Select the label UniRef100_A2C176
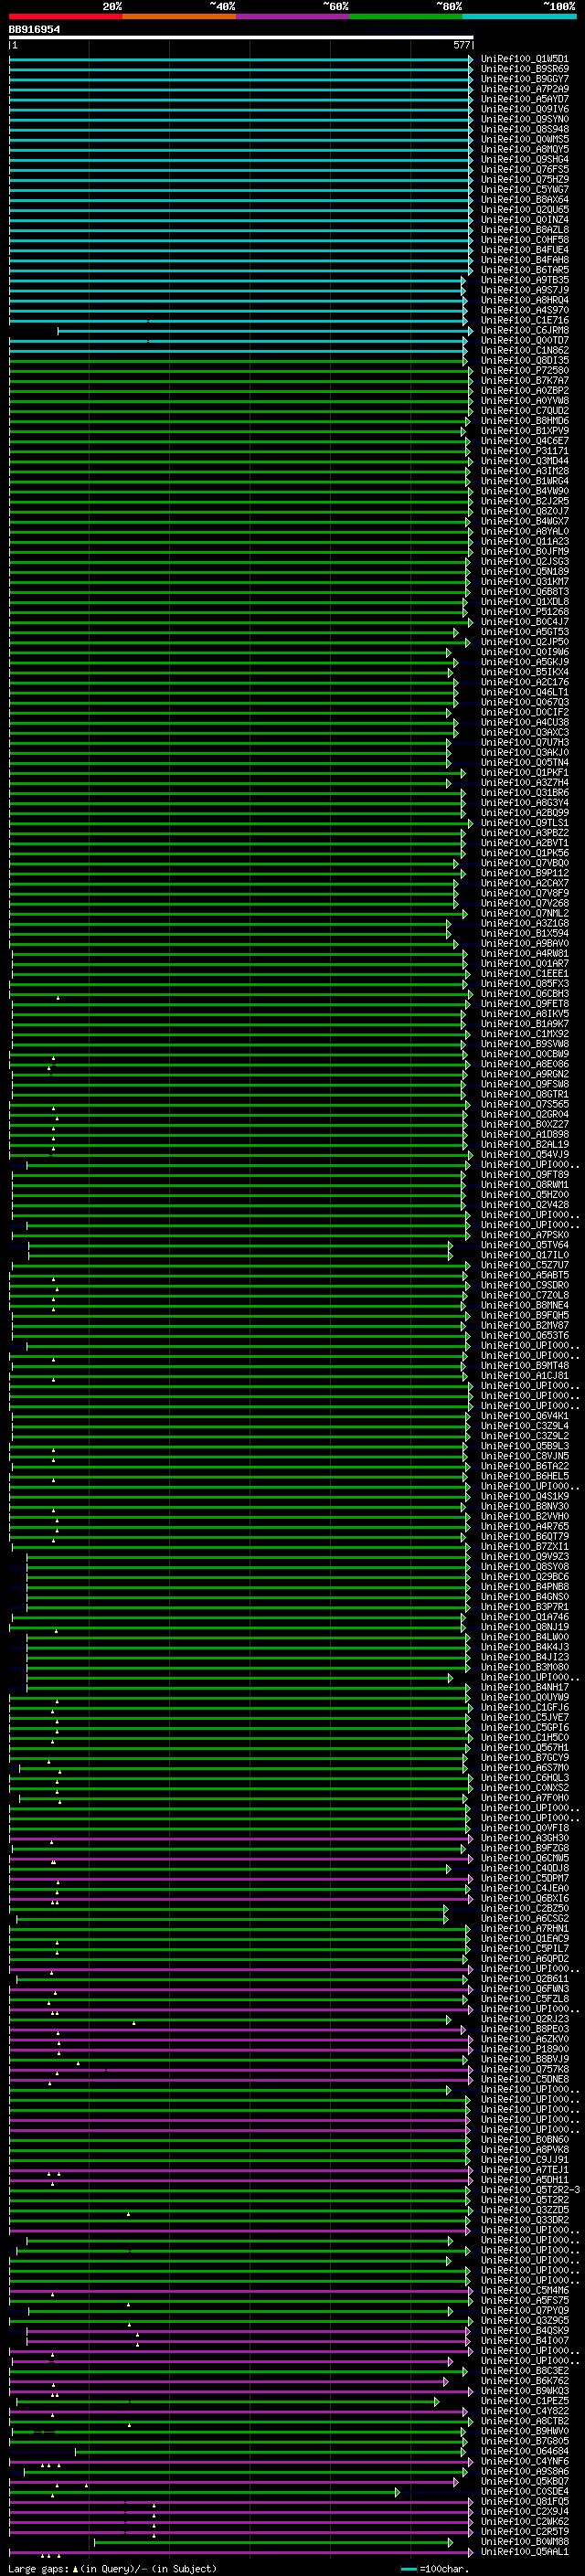The width and height of the screenshot is (585, 2576). pyautogui.click(x=525, y=682)
